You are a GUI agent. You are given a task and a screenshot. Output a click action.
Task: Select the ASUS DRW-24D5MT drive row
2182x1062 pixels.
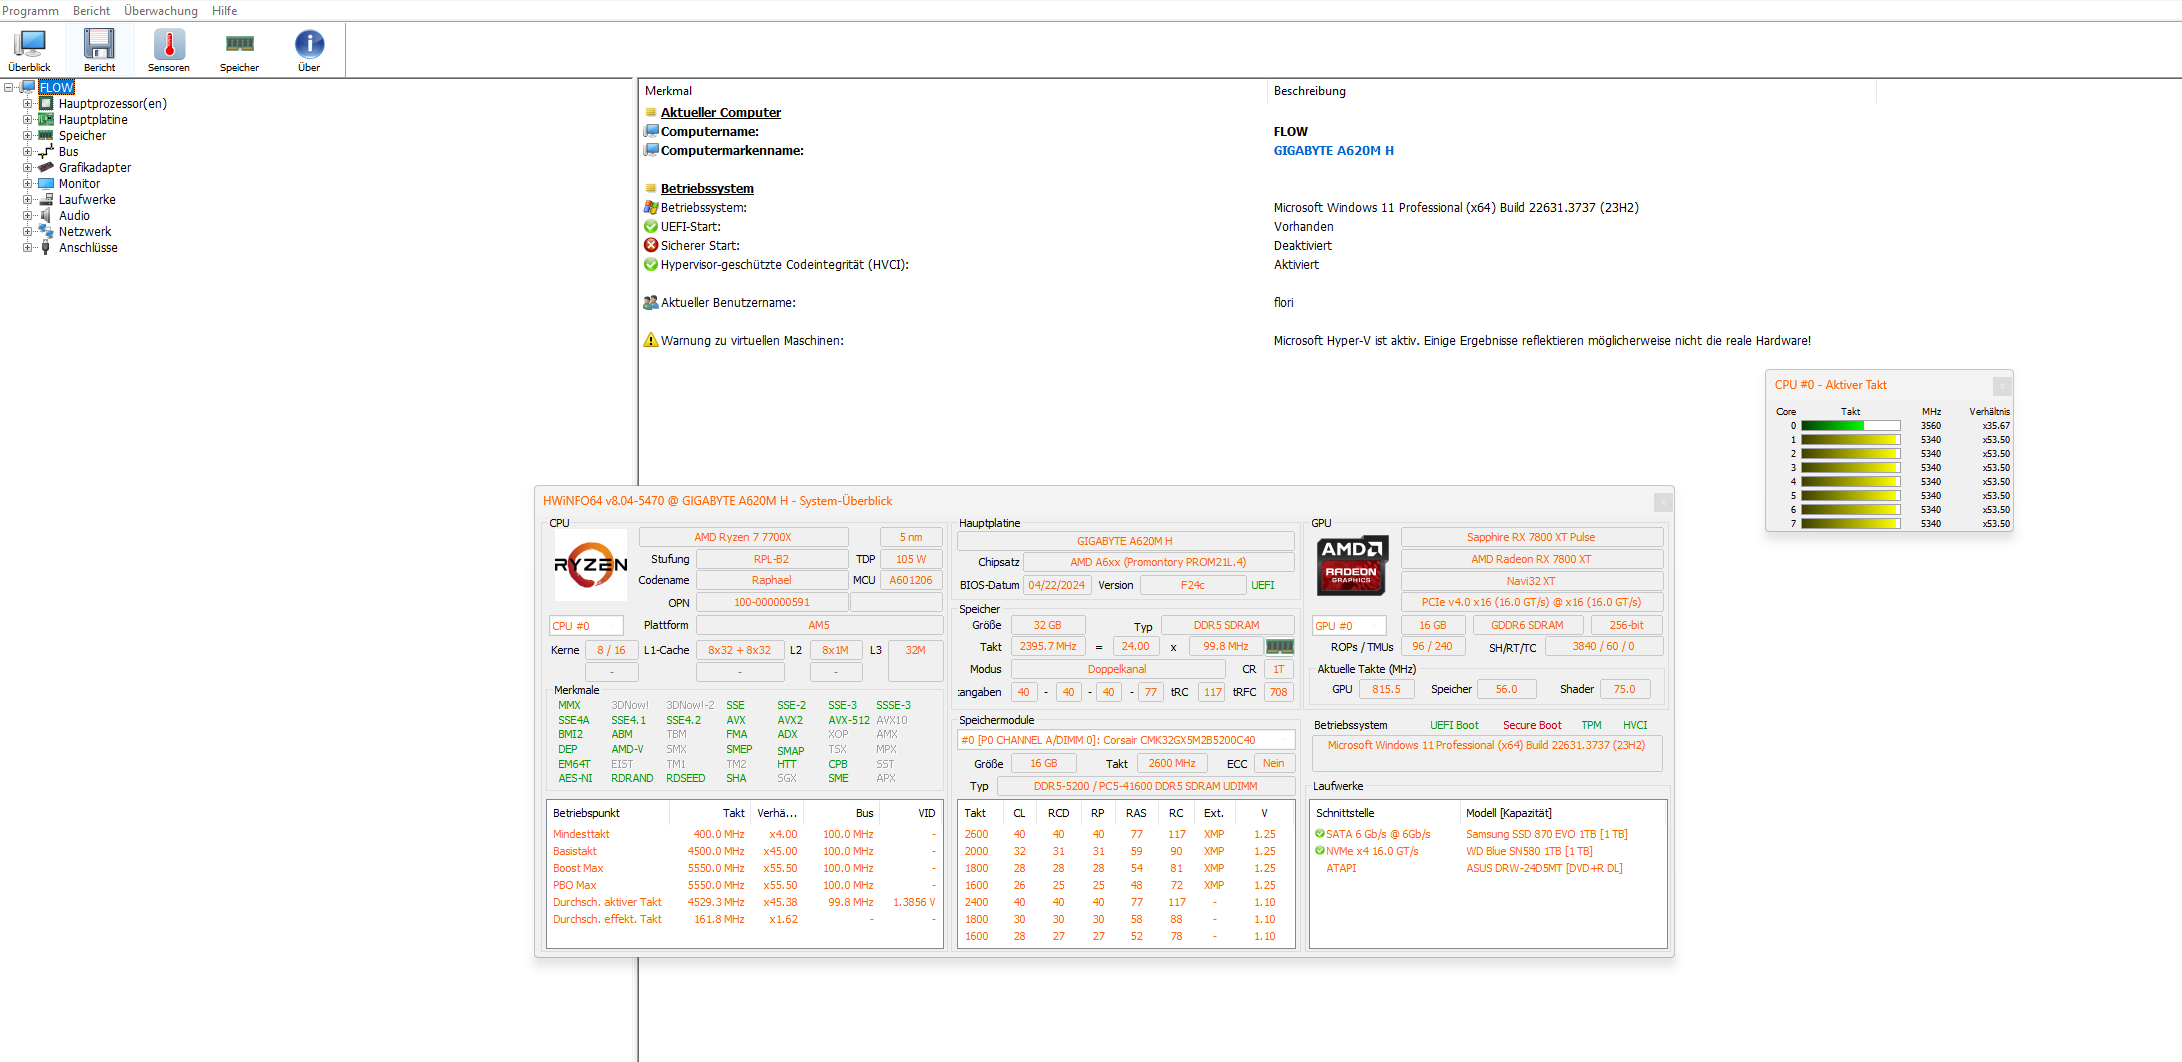1487,869
